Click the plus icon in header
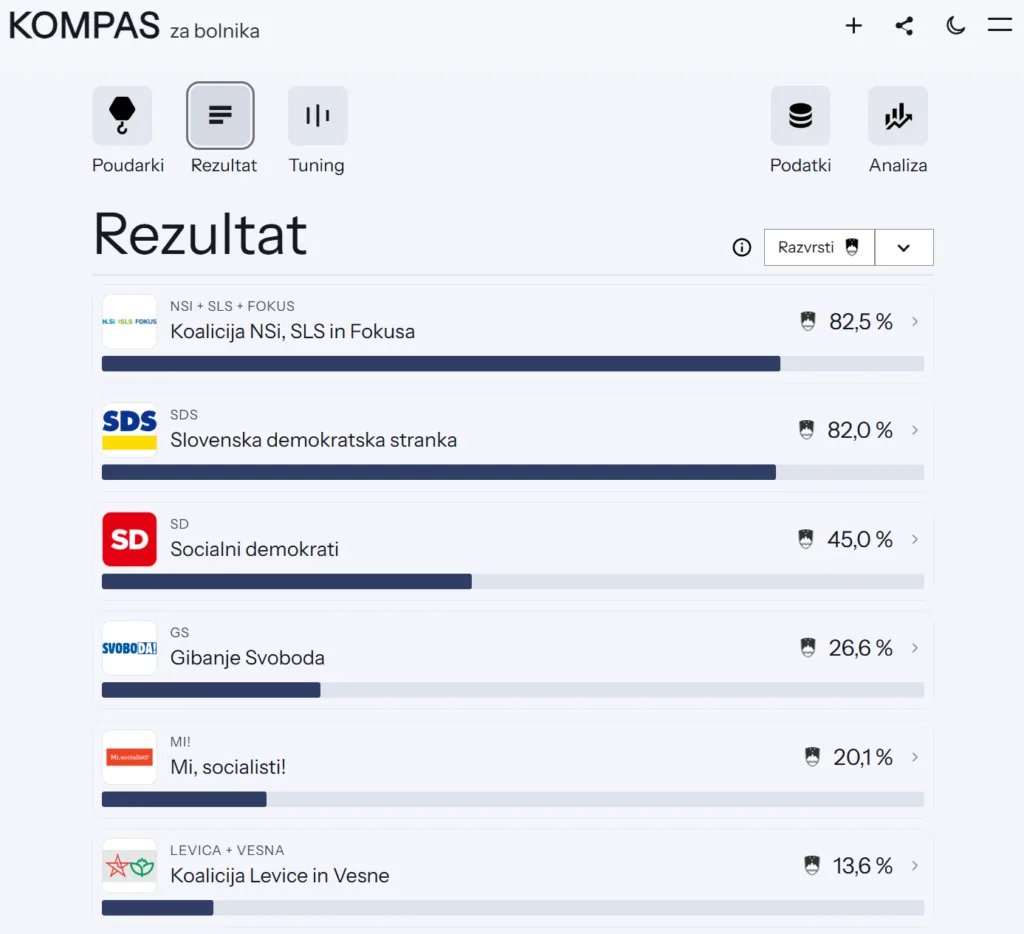 click(853, 26)
